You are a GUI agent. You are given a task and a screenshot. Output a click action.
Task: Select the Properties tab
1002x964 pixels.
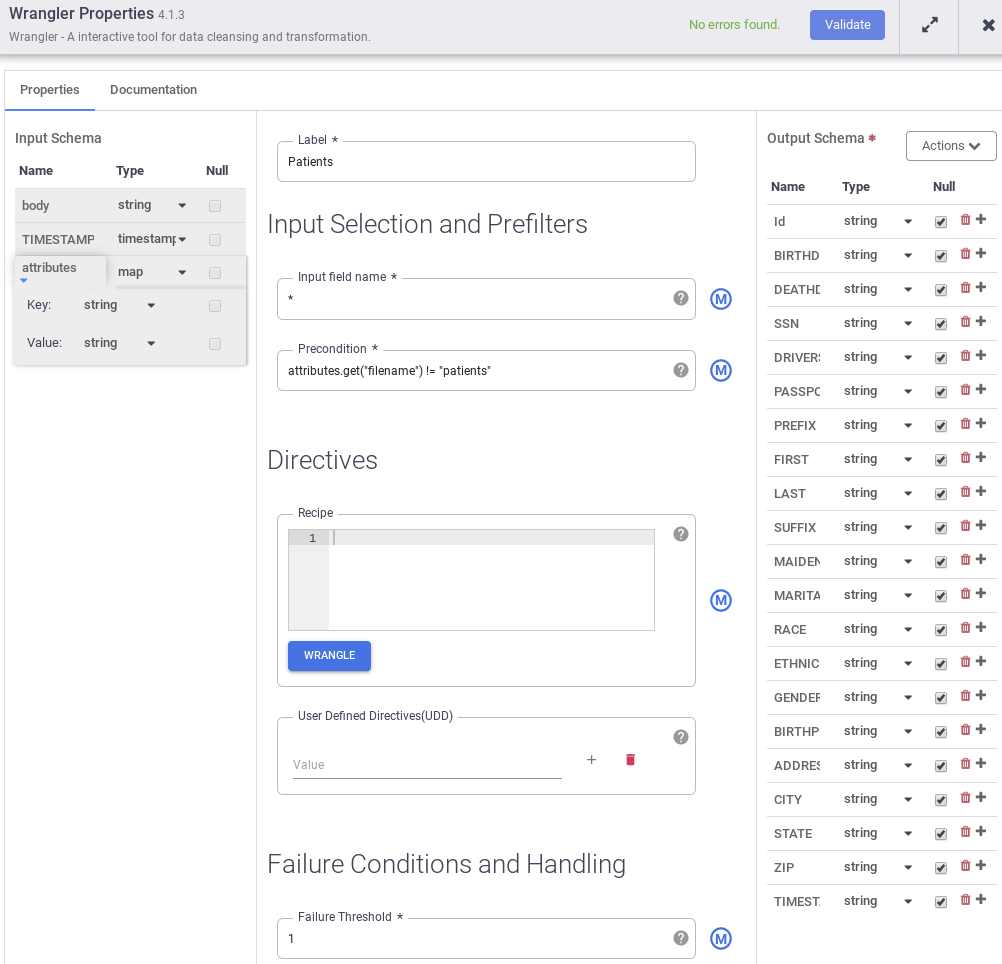pyautogui.click(x=50, y=90)
